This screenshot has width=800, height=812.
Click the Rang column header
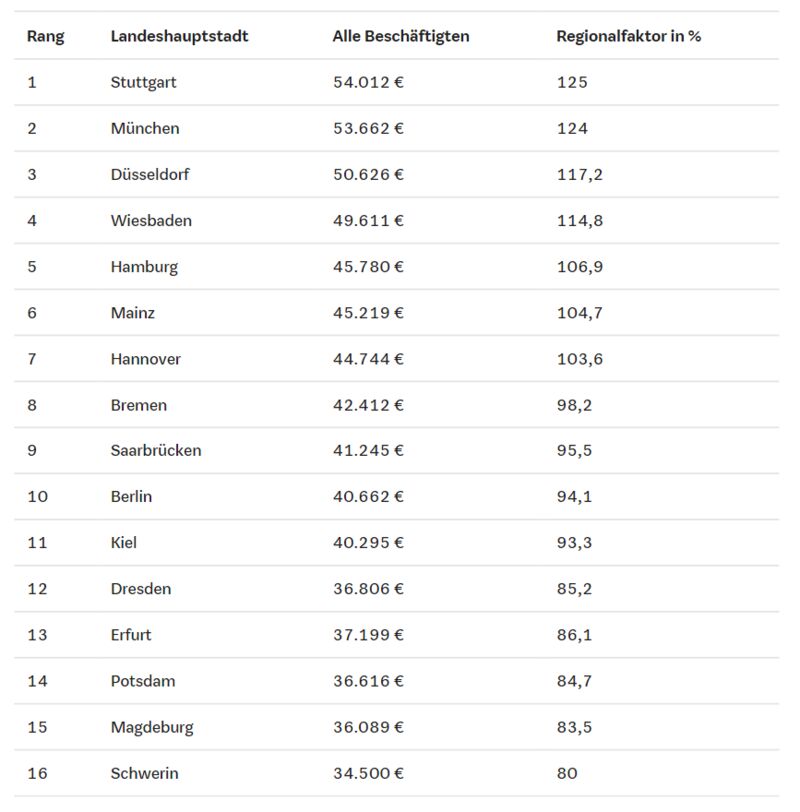[x=46, y=37]
